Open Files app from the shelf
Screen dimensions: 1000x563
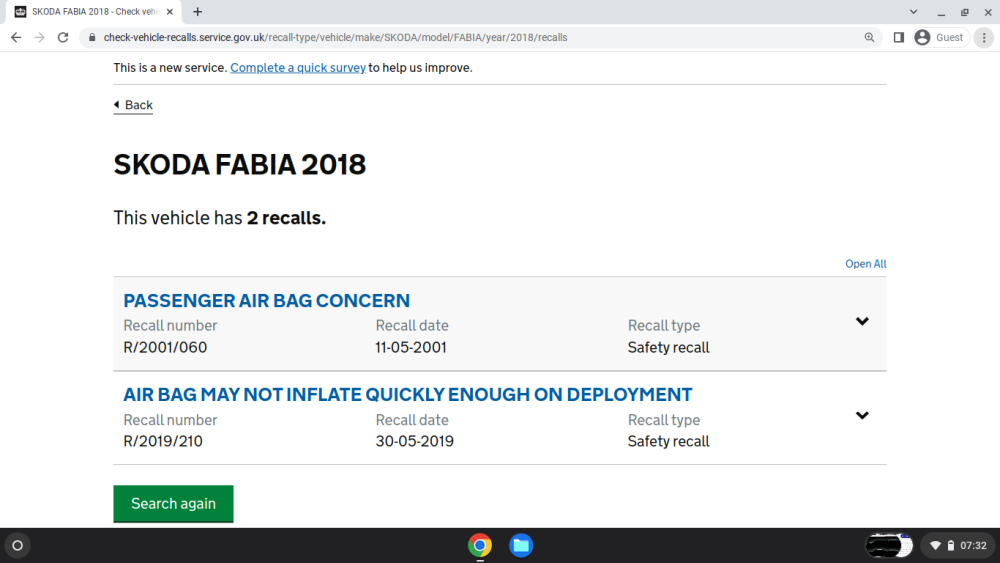tap(521, 546)
